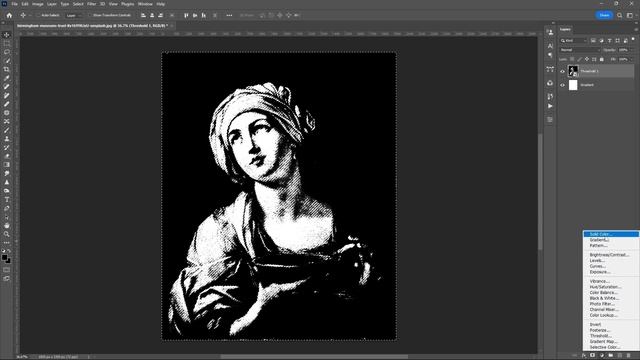The width and height of the screenshot is (640, 360).
Task: Switch to the Layers panel tab
Action: click(565, 29)
